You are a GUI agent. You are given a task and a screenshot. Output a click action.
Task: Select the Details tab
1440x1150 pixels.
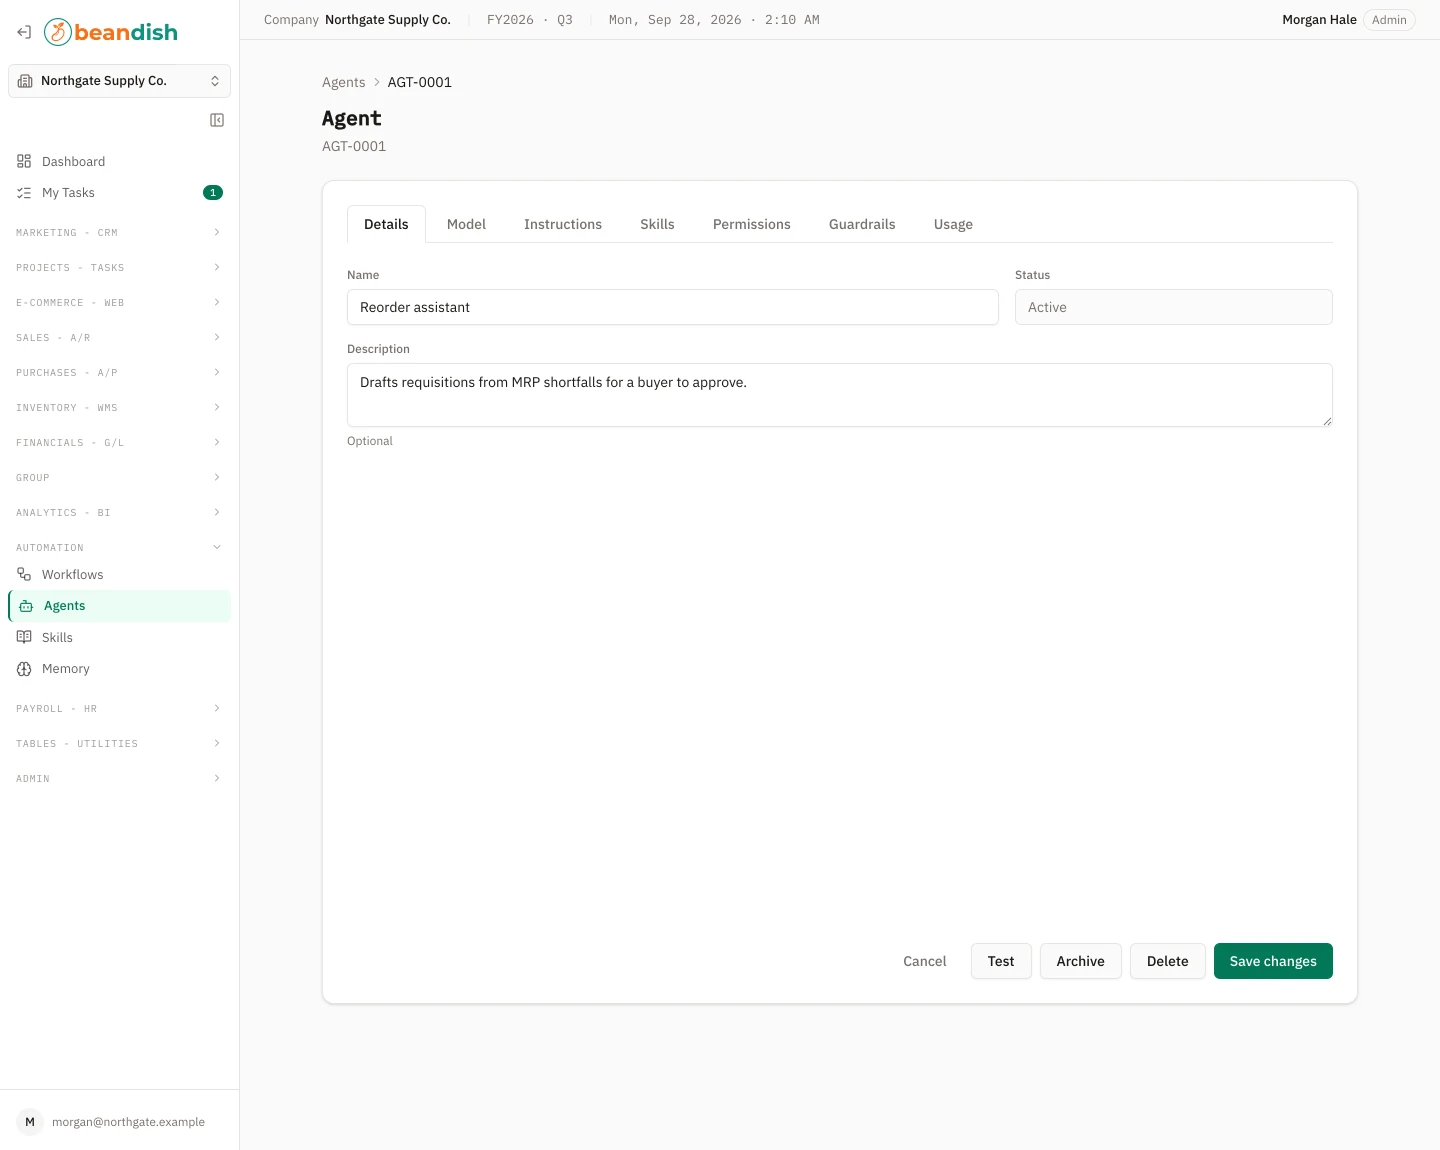tap(386, 224)
